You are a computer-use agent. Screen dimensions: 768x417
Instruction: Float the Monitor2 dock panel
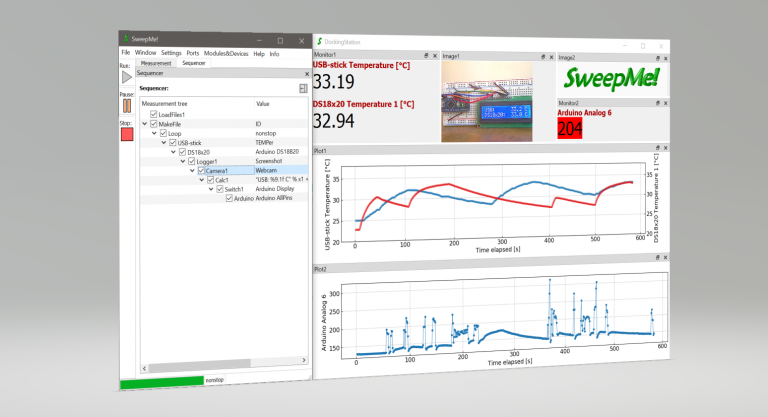(x=658, y=103)
